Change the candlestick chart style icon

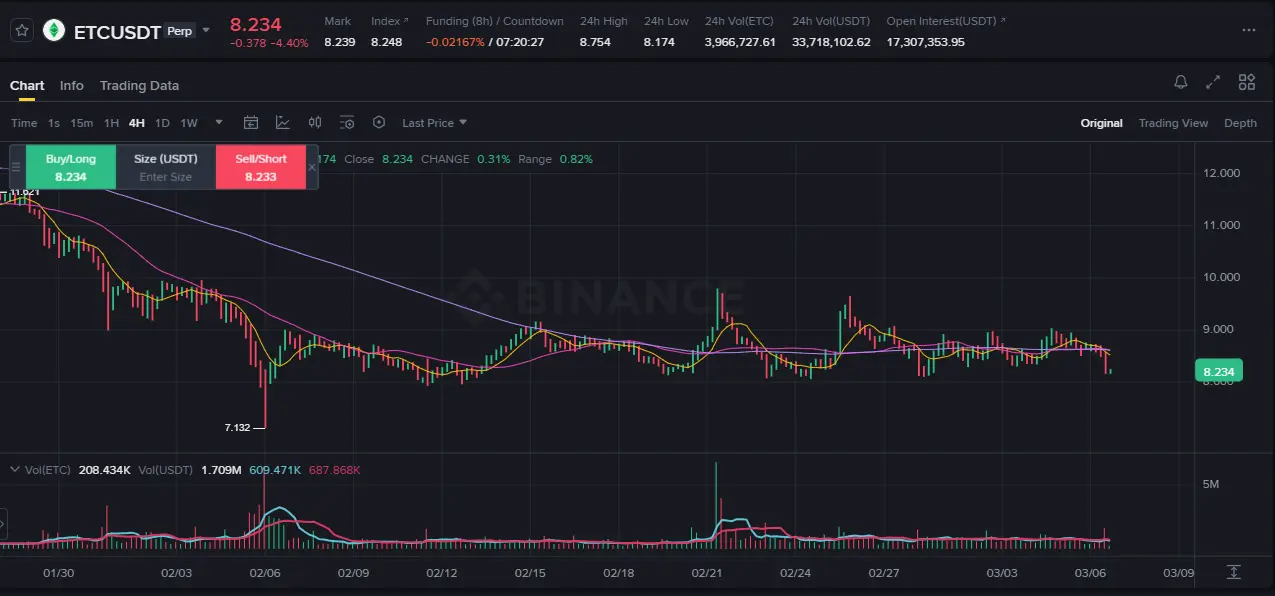click(x=315, y=123)
